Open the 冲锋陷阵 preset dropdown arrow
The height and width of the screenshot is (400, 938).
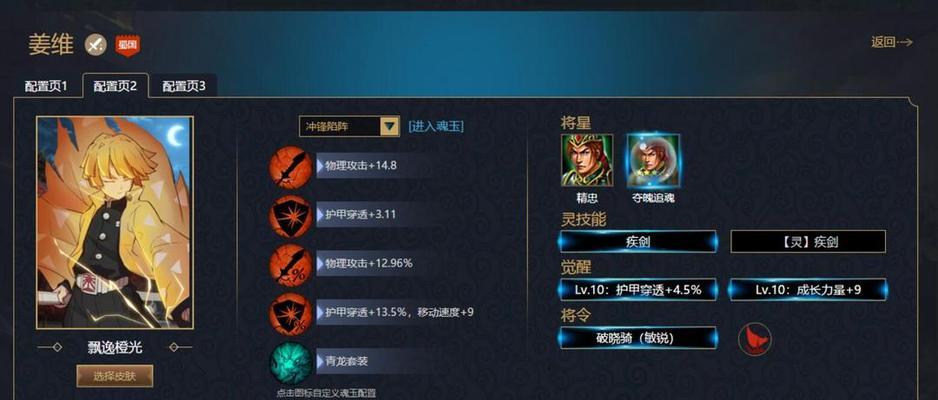[x=389, y=126]
